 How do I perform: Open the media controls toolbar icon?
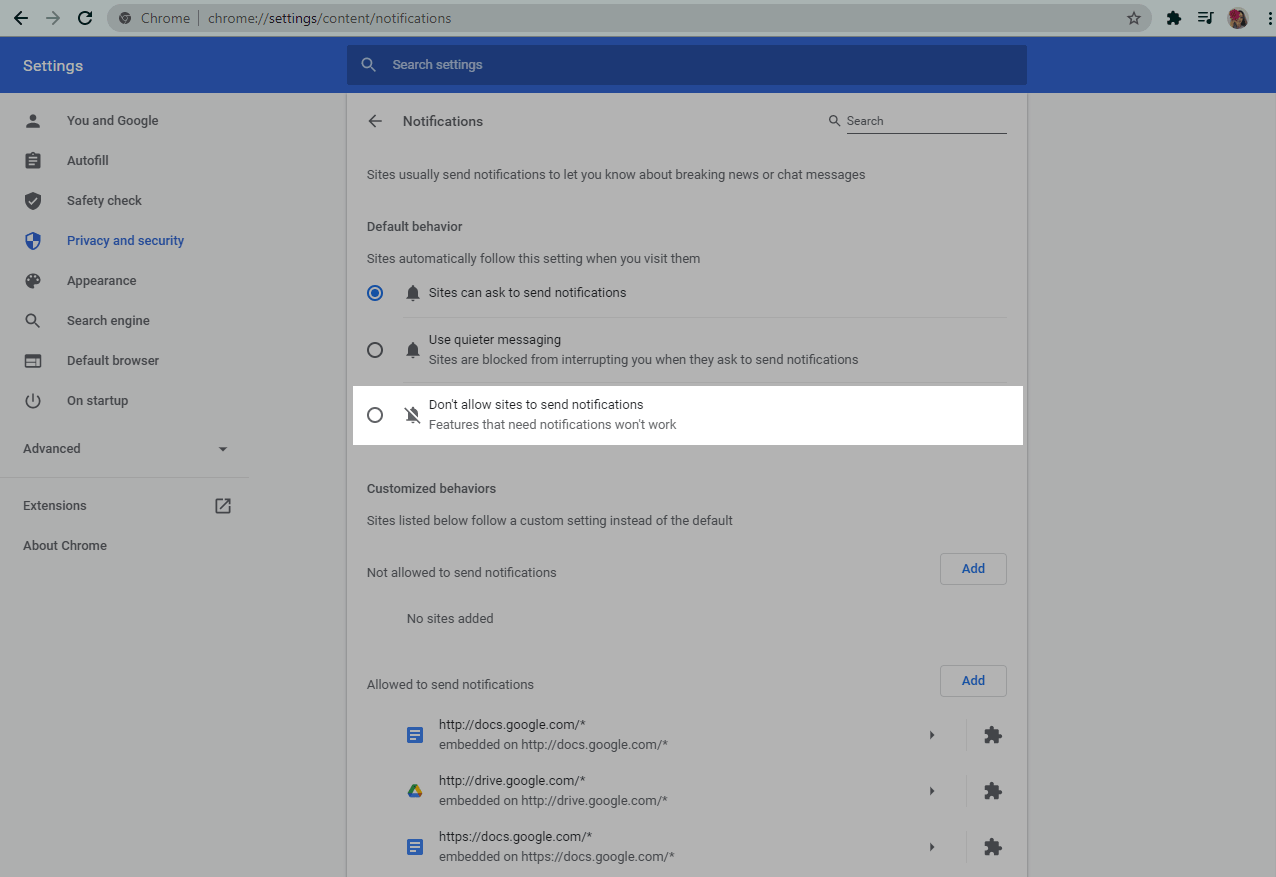(1206, 18)
